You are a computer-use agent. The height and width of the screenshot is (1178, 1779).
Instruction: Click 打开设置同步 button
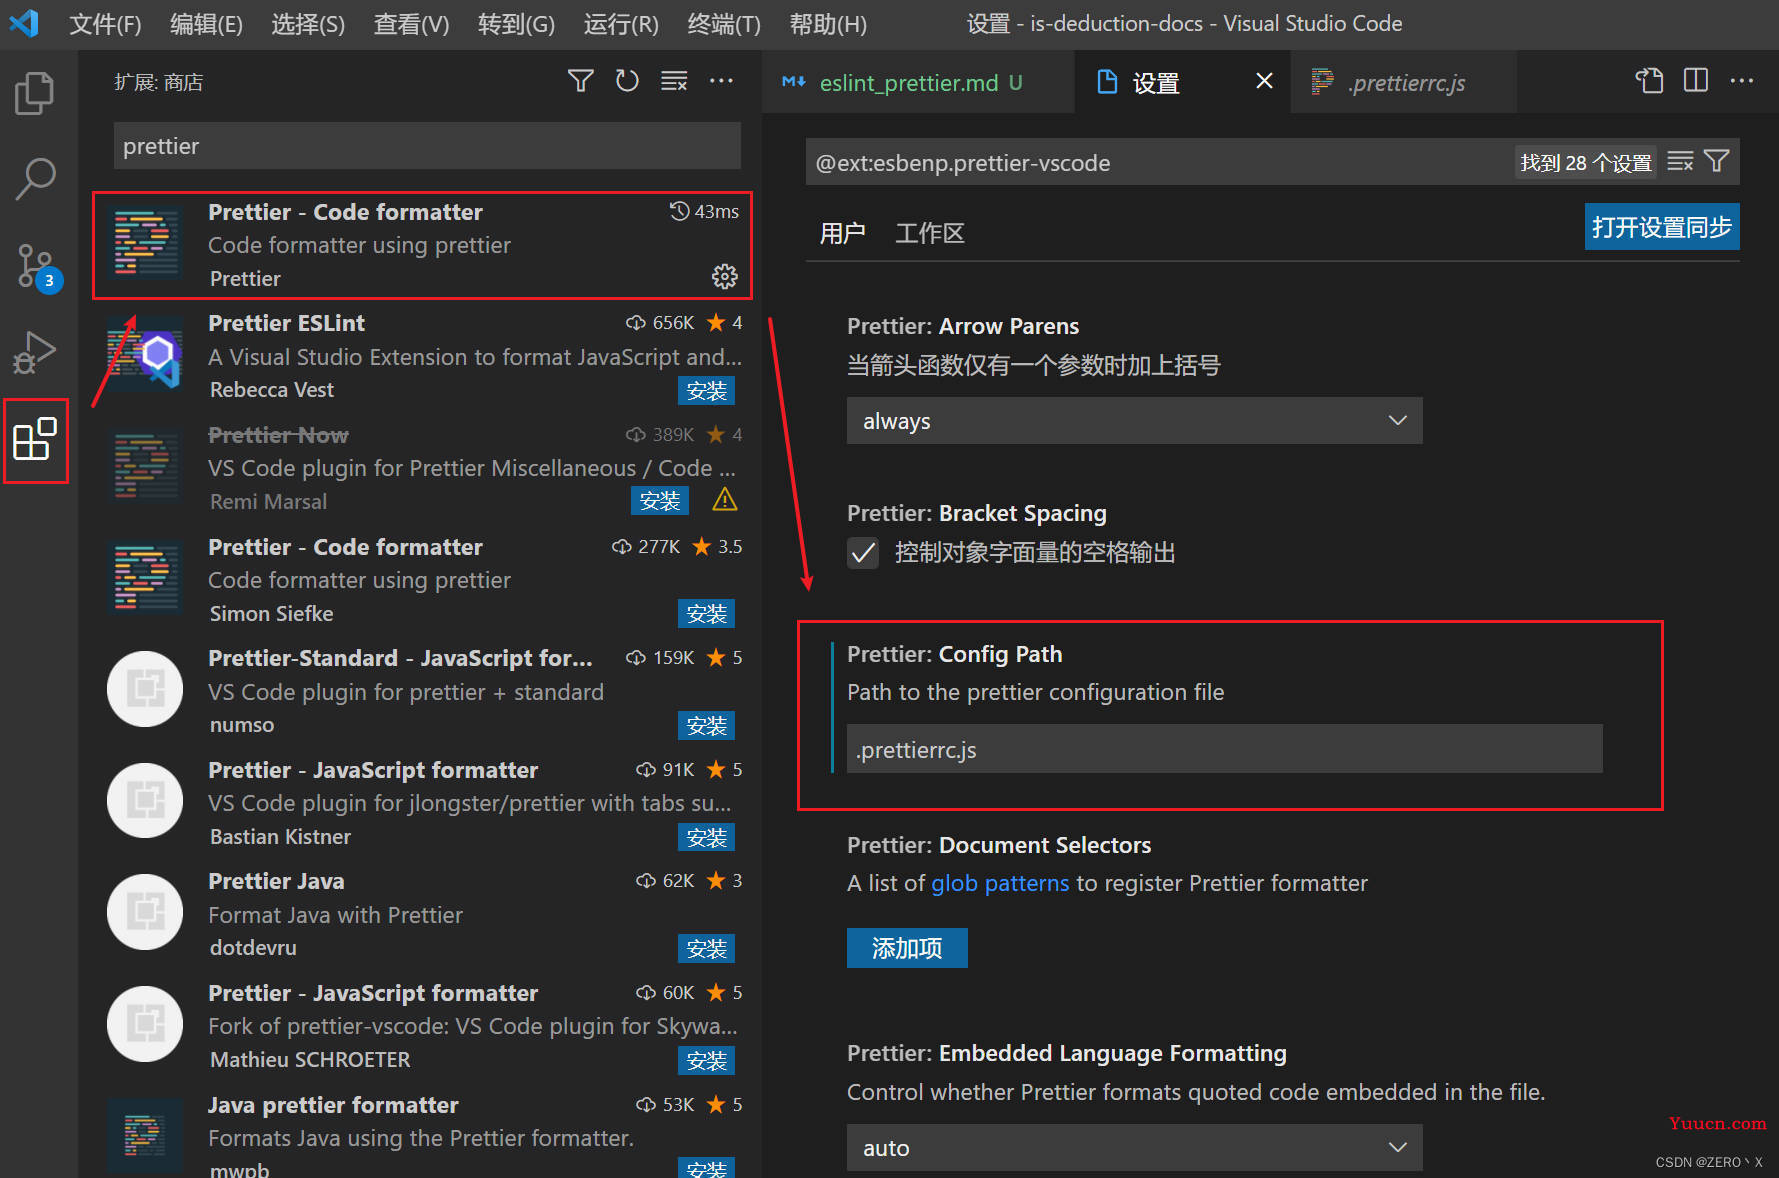click(x=1662, y=227)
